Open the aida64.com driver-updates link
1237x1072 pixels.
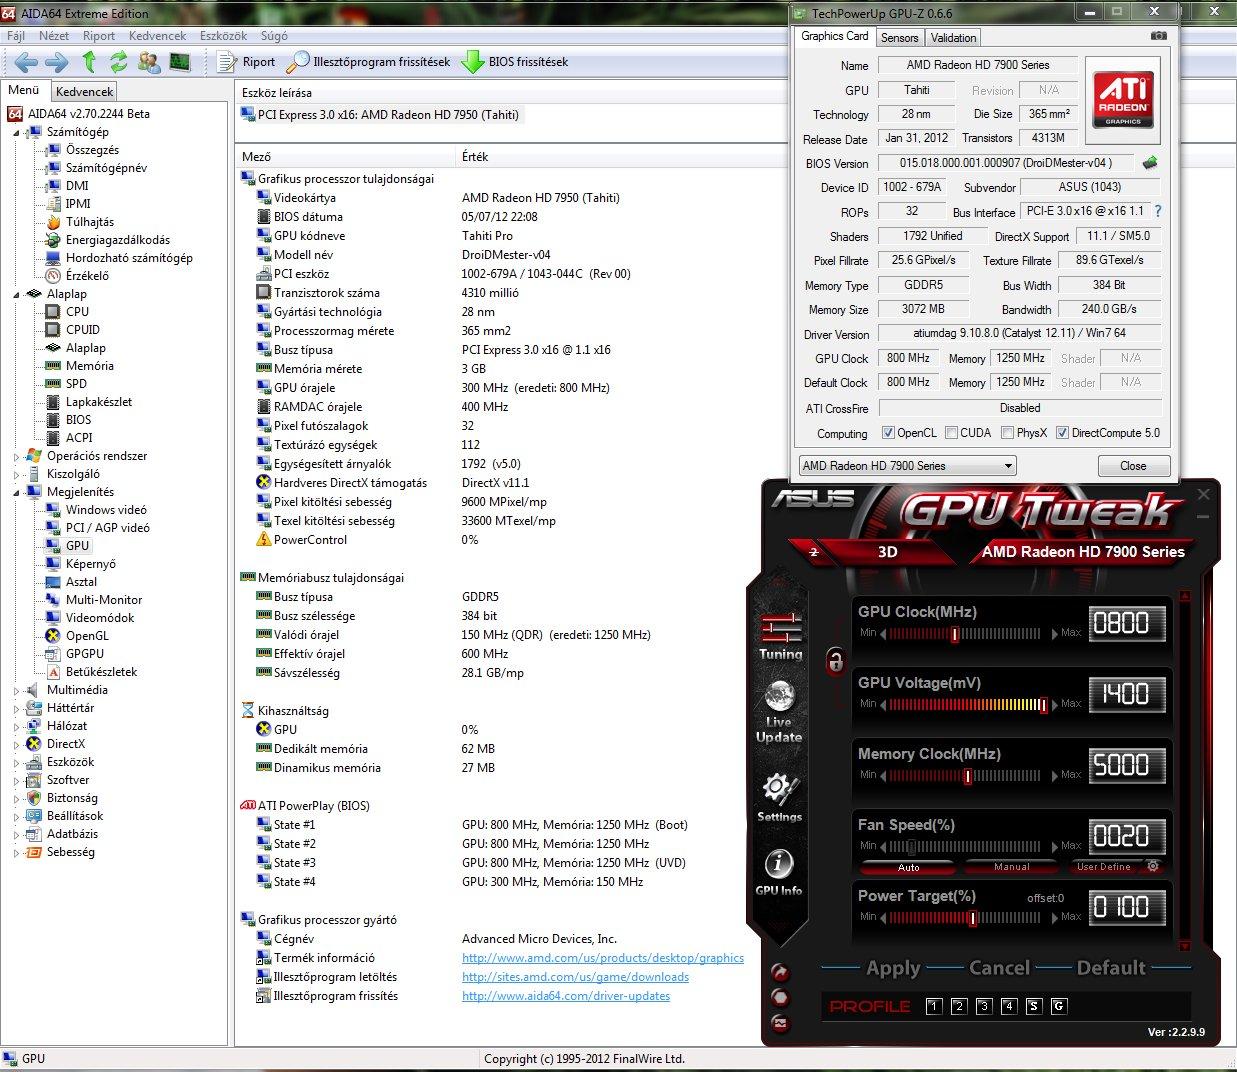[x=566, y=996]
